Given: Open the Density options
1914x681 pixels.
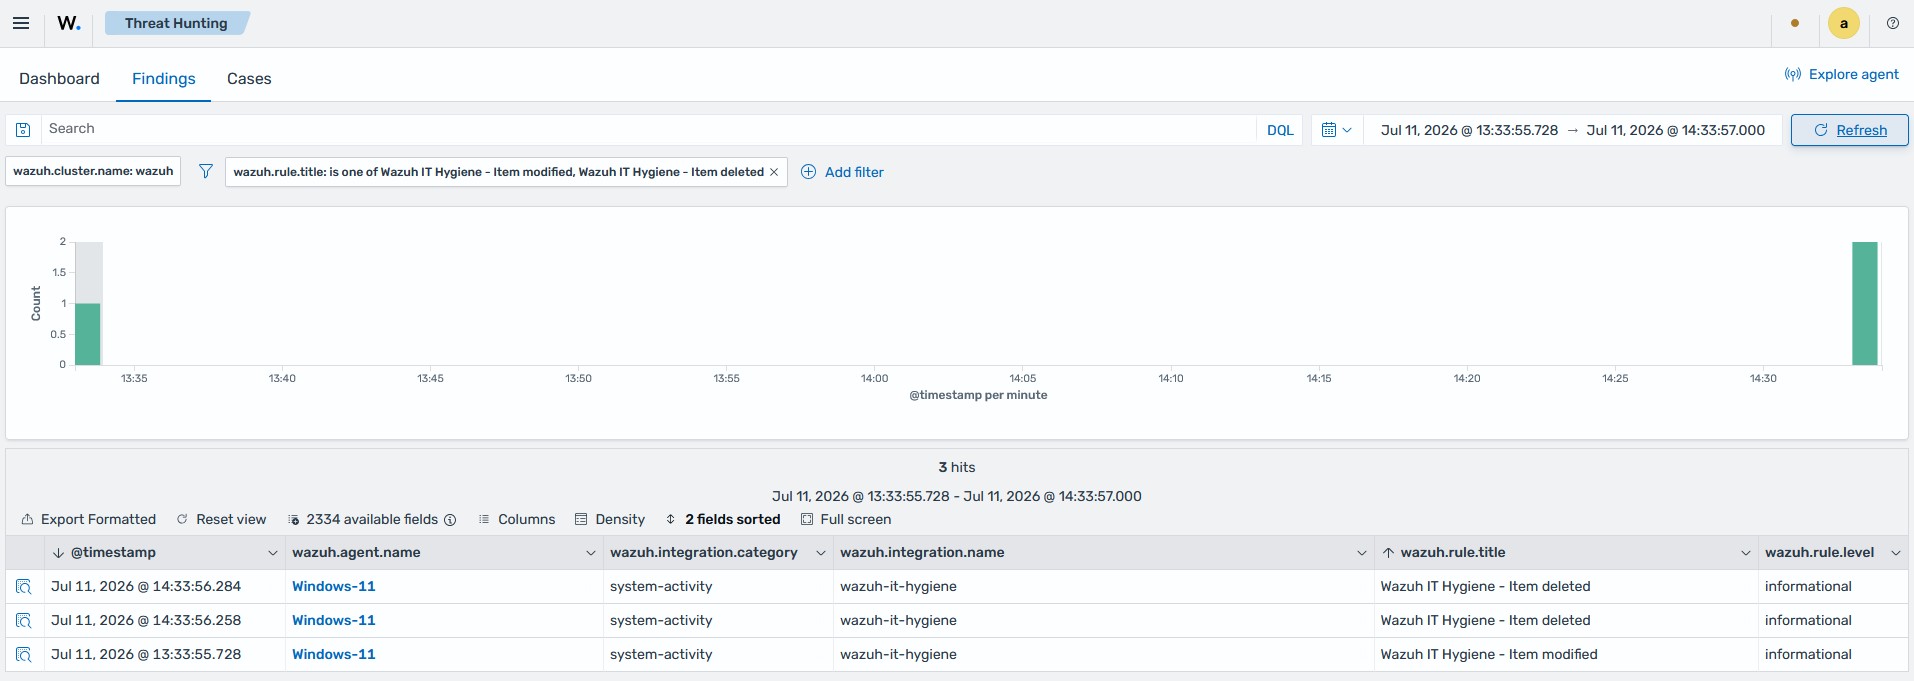Looking at the screenshot, I should (610, 519).
